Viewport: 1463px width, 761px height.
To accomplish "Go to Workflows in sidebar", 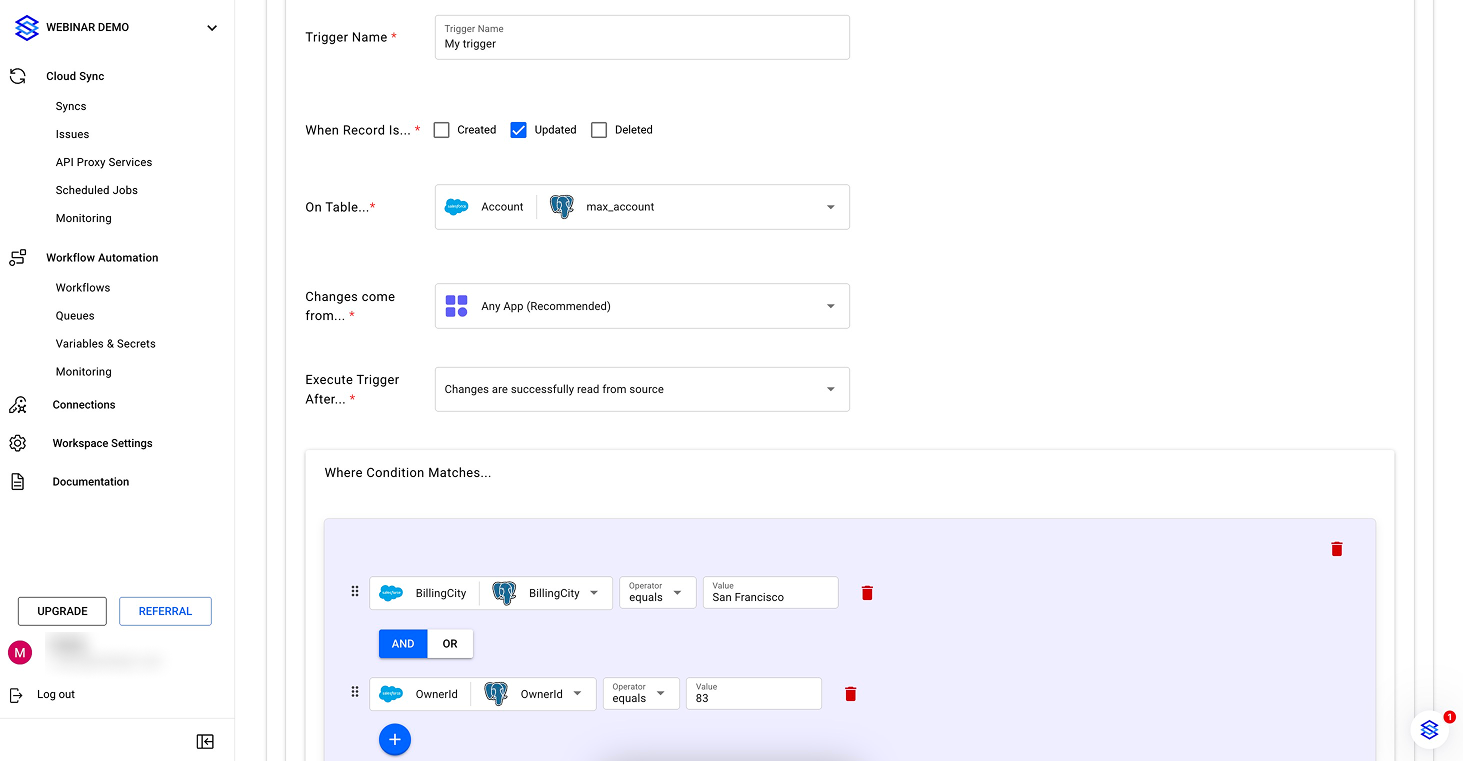I will coord(83,288).
